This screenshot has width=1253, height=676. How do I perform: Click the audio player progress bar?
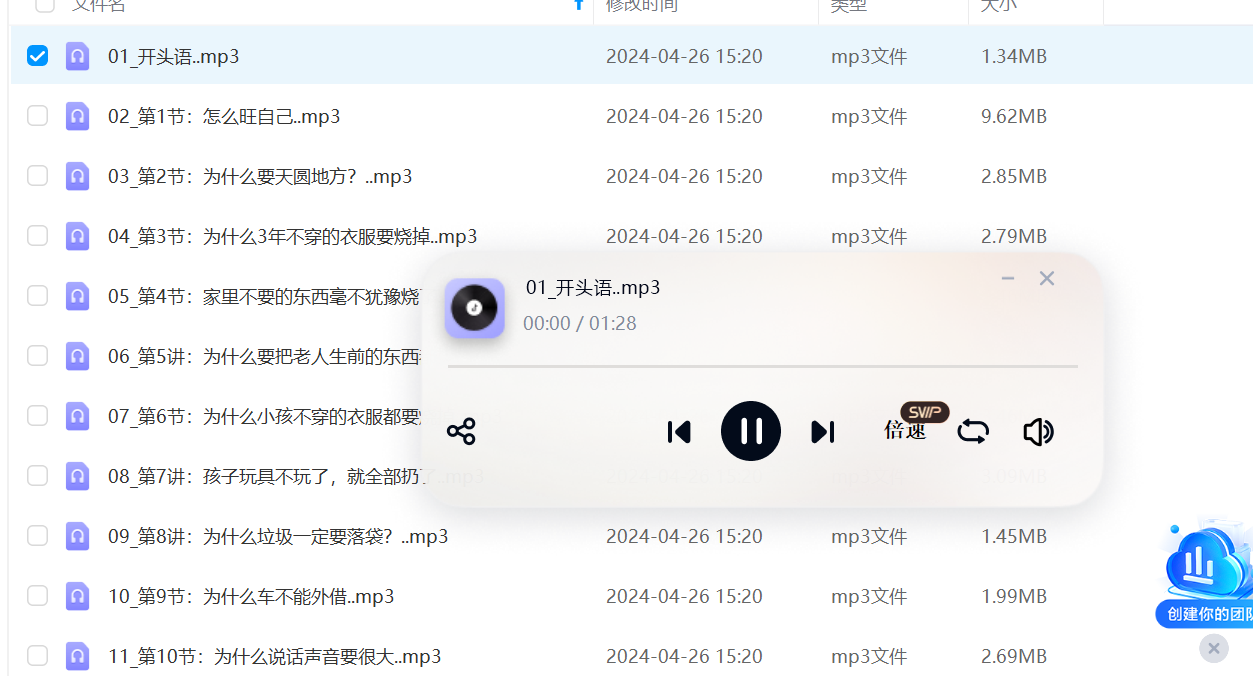coord(762,367)
